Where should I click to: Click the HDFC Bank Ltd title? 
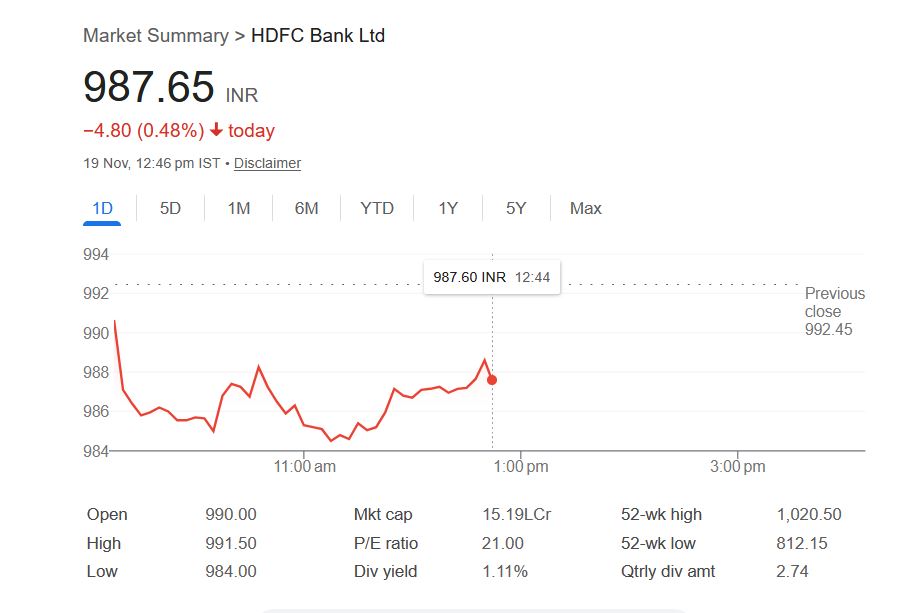pos(317,36)
